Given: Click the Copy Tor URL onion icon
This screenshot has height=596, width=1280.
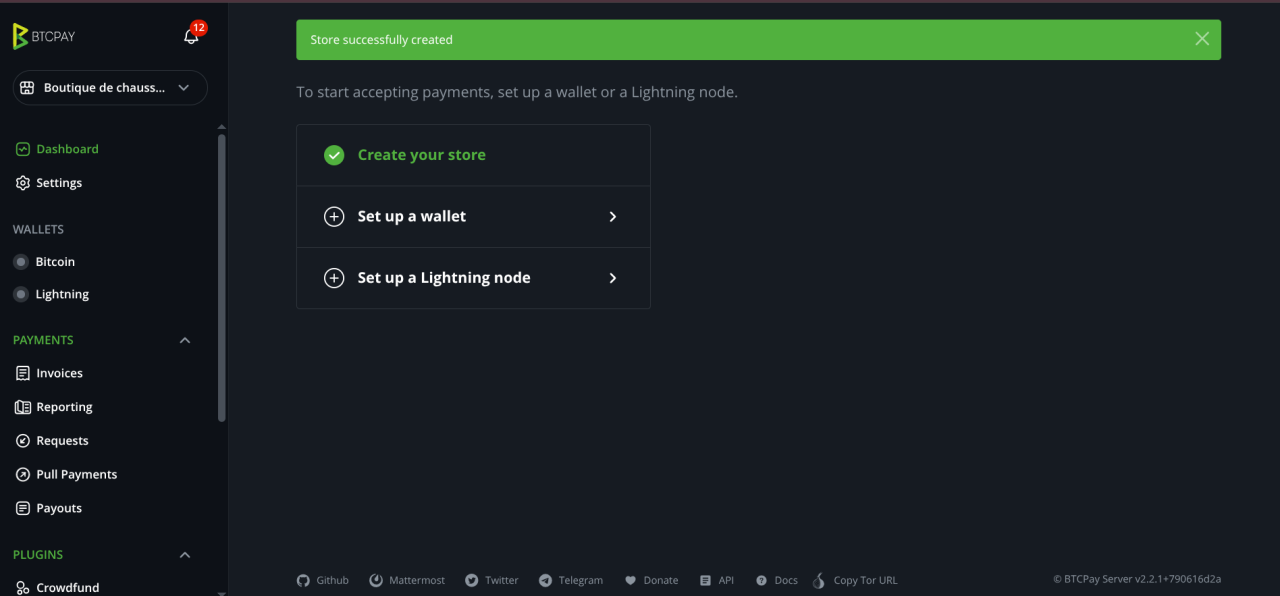Looking at the screenshot, I should 819,580.
